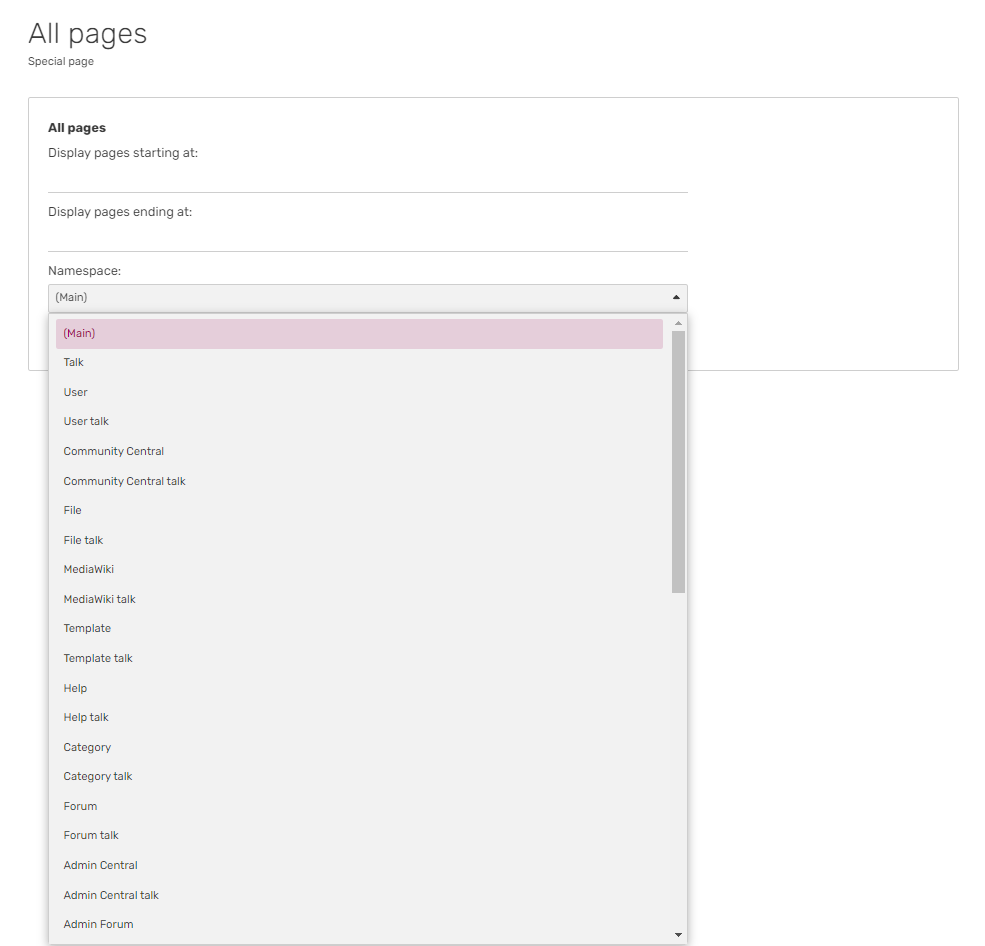Viewport: 985px width, 946px height.
Task: Click the dropdown scrollbar up arrow
Action: (678, 324)
